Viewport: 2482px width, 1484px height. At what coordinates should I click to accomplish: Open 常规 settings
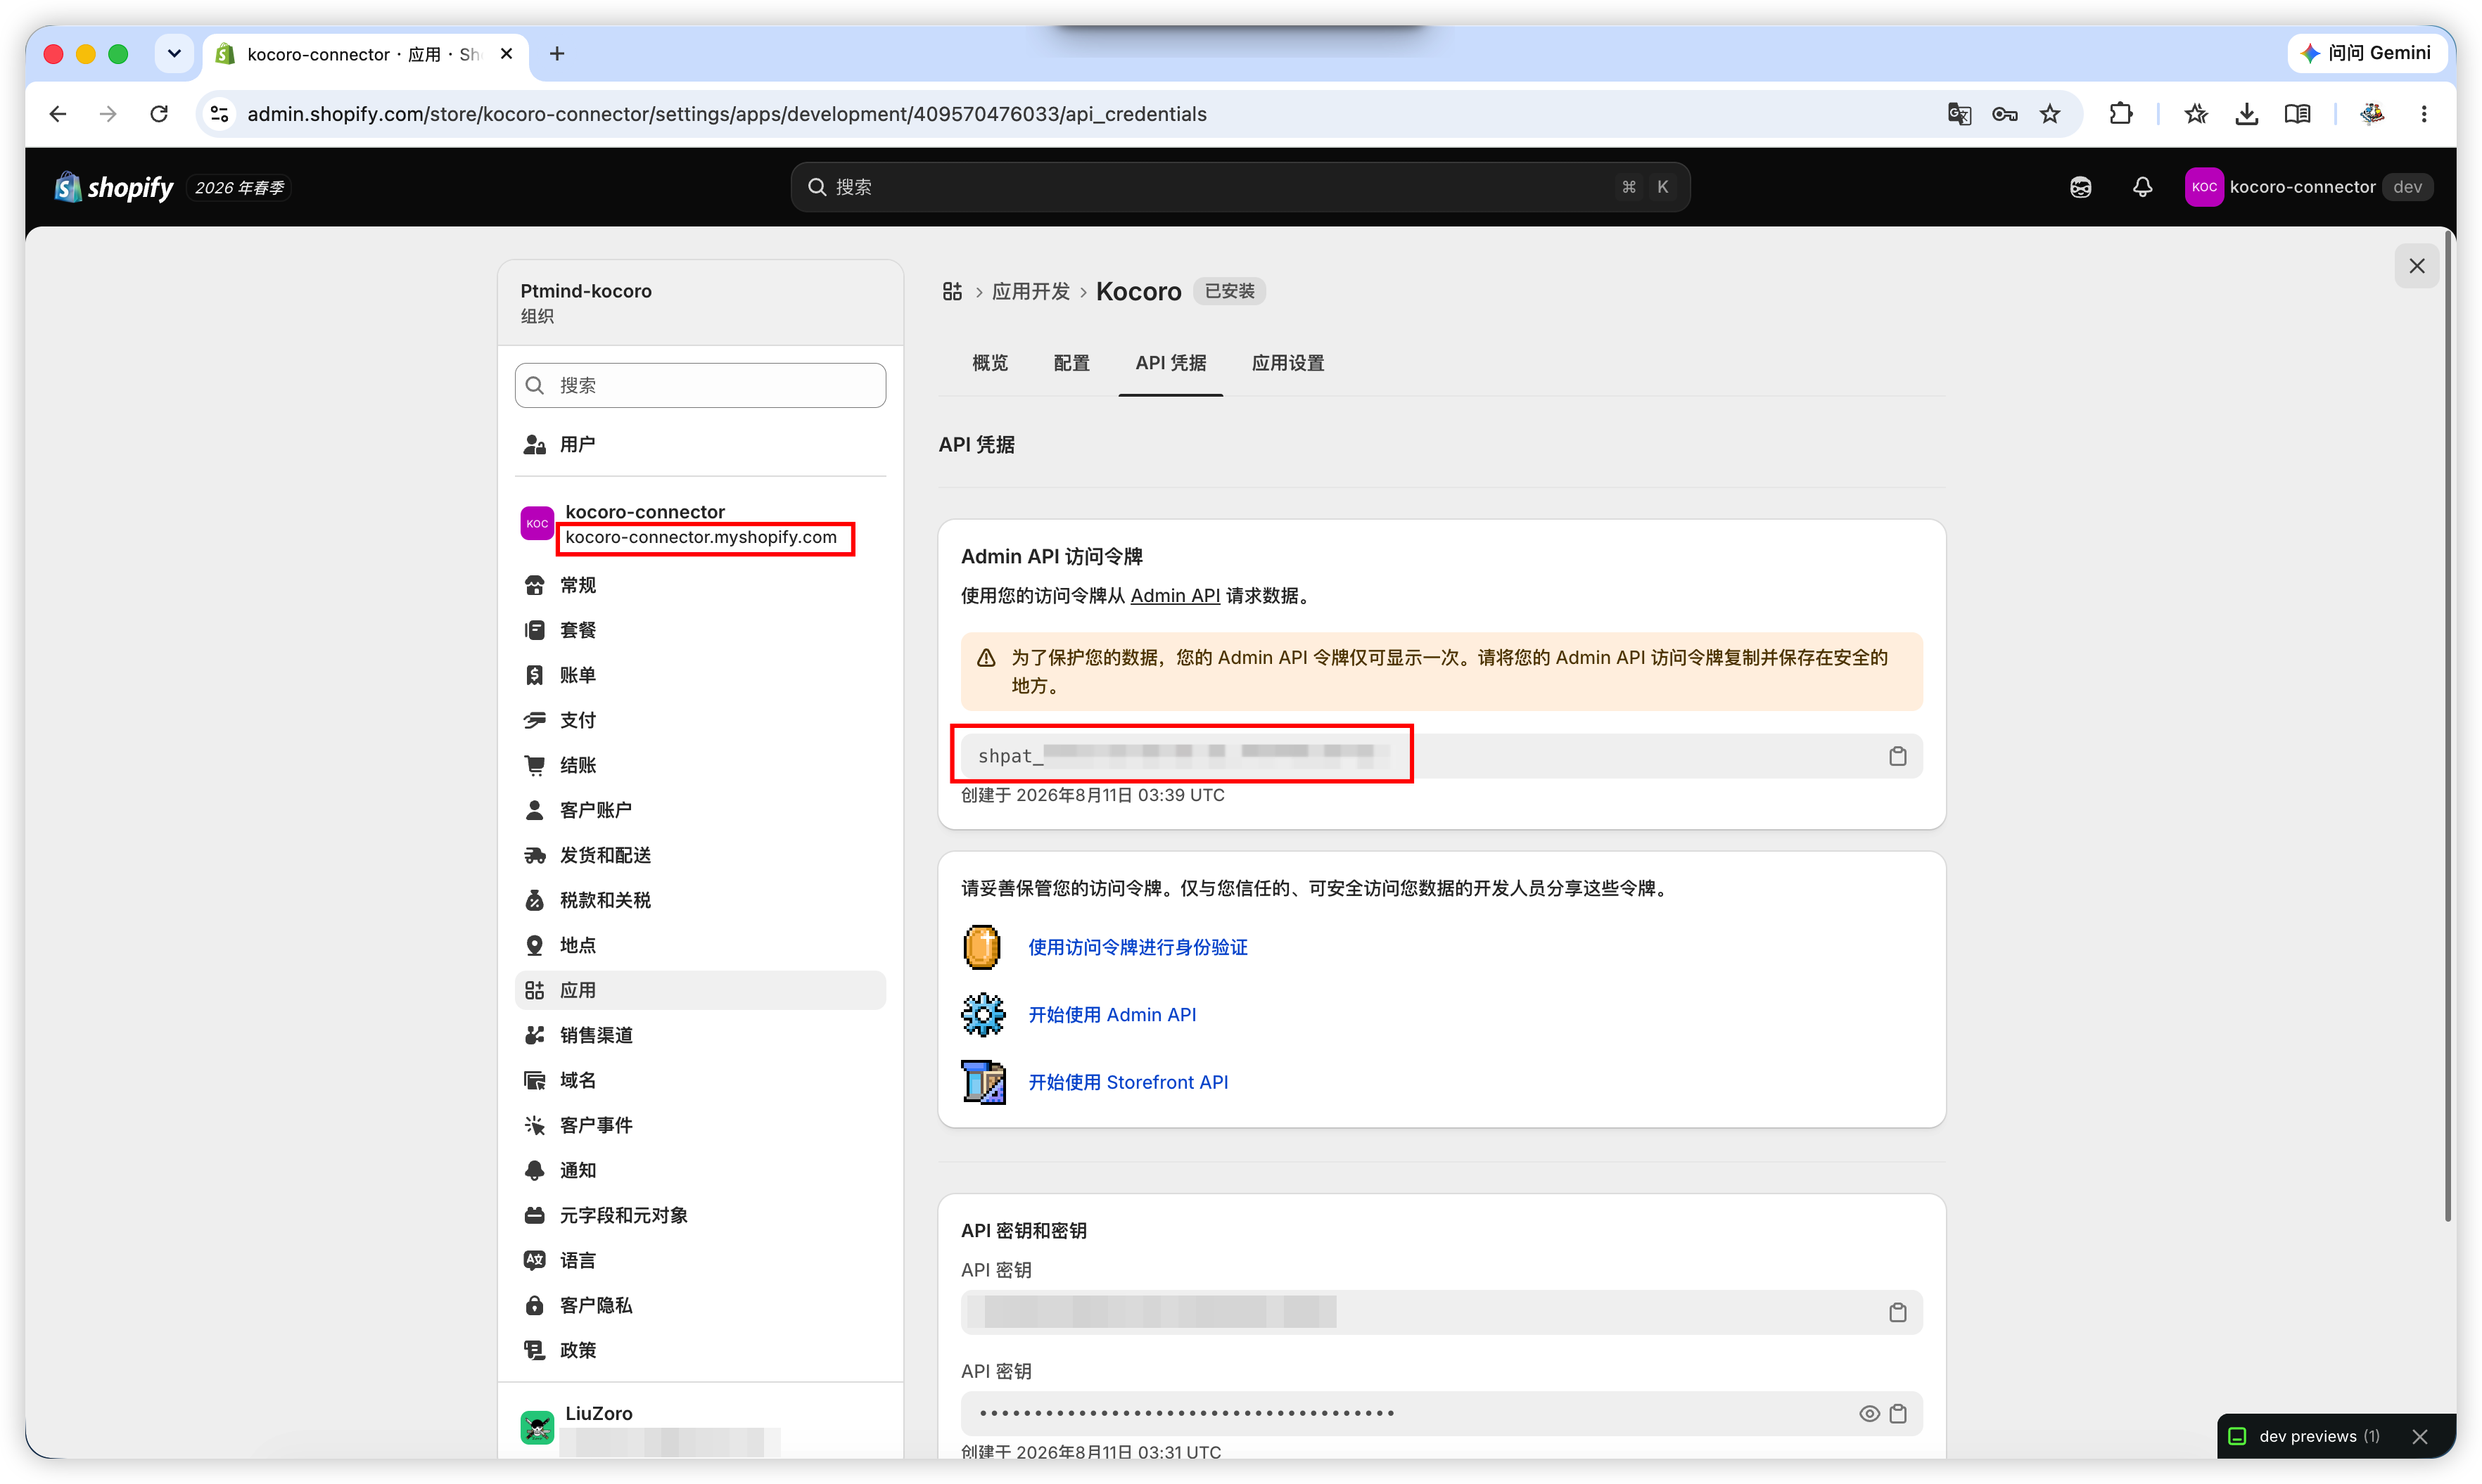pos(700,585)
